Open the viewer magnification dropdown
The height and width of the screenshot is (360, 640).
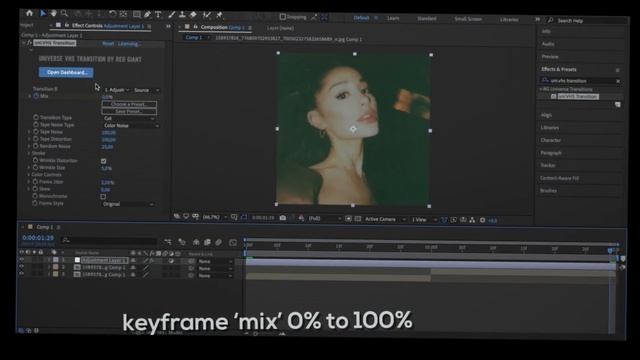215,217
